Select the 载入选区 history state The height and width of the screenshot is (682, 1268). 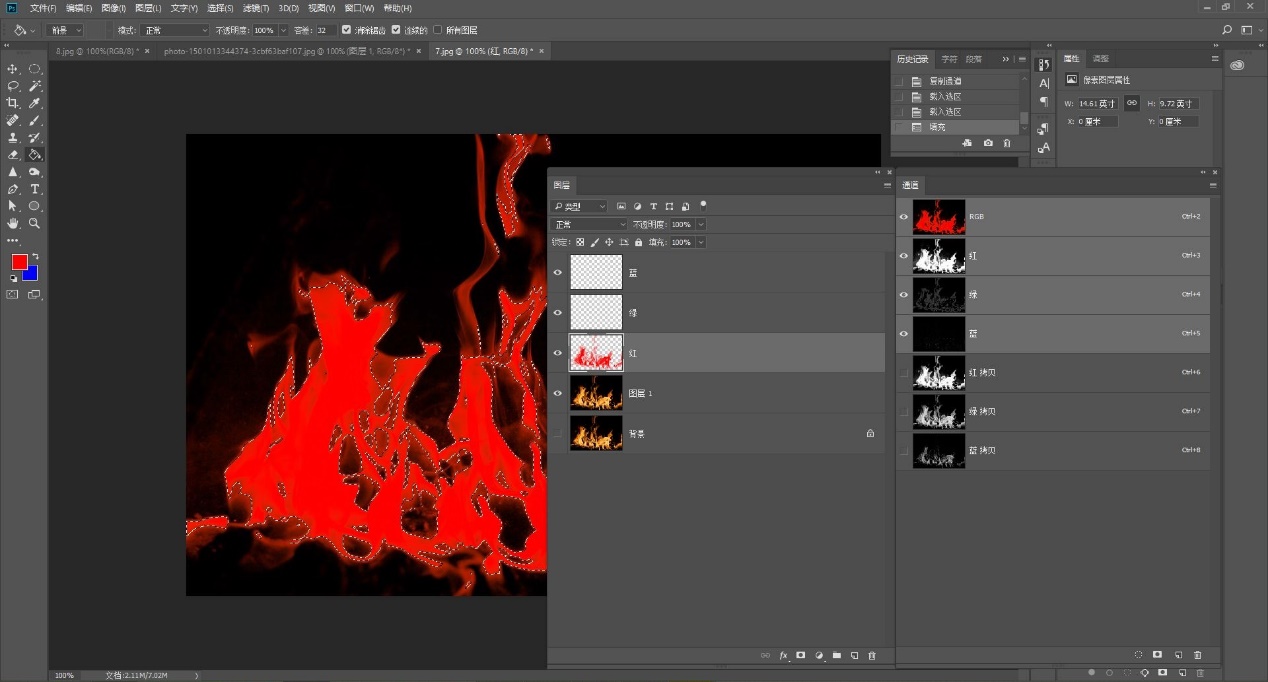click(944, 97)
